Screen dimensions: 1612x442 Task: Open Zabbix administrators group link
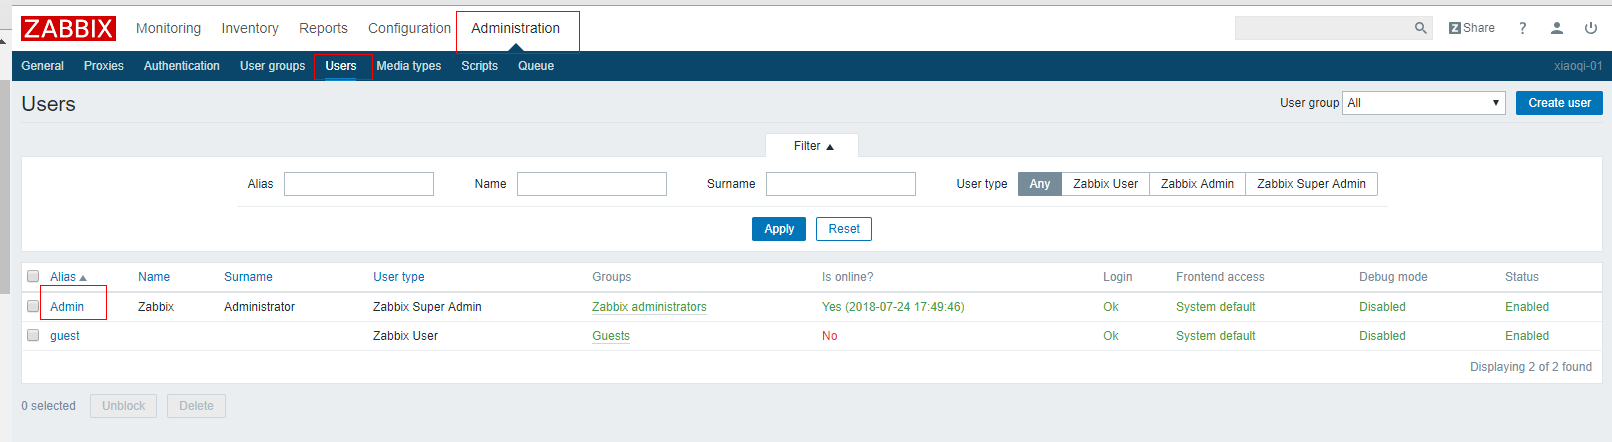coord(649,307)
